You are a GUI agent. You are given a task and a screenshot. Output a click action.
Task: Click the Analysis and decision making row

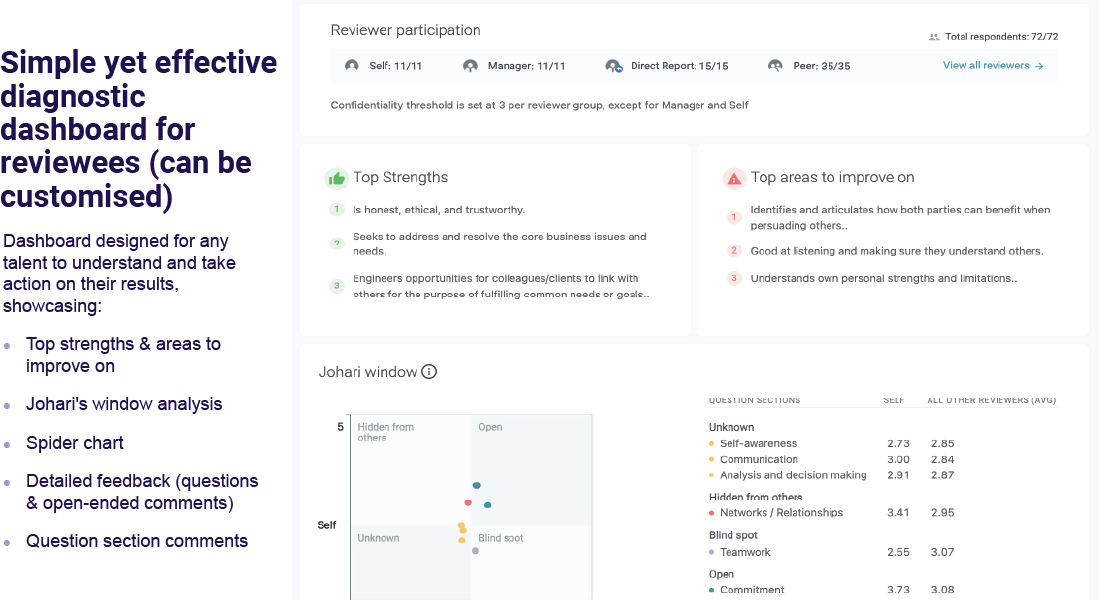793,476
